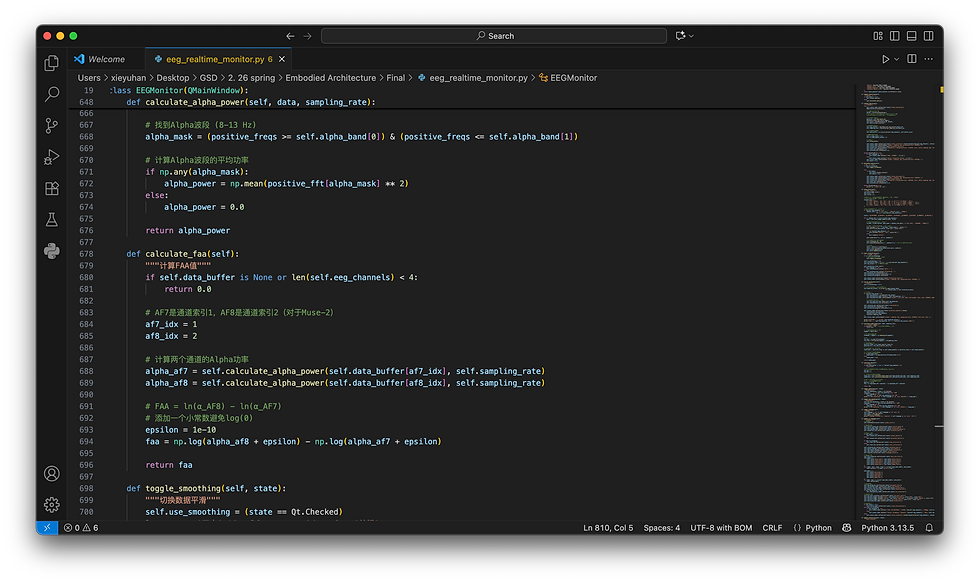Toggle the secondary side bar

point(929,36)
